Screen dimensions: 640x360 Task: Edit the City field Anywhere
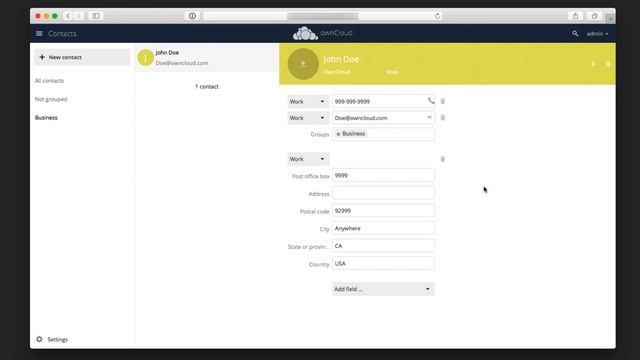pyautogui.click(x=383, y=228)
